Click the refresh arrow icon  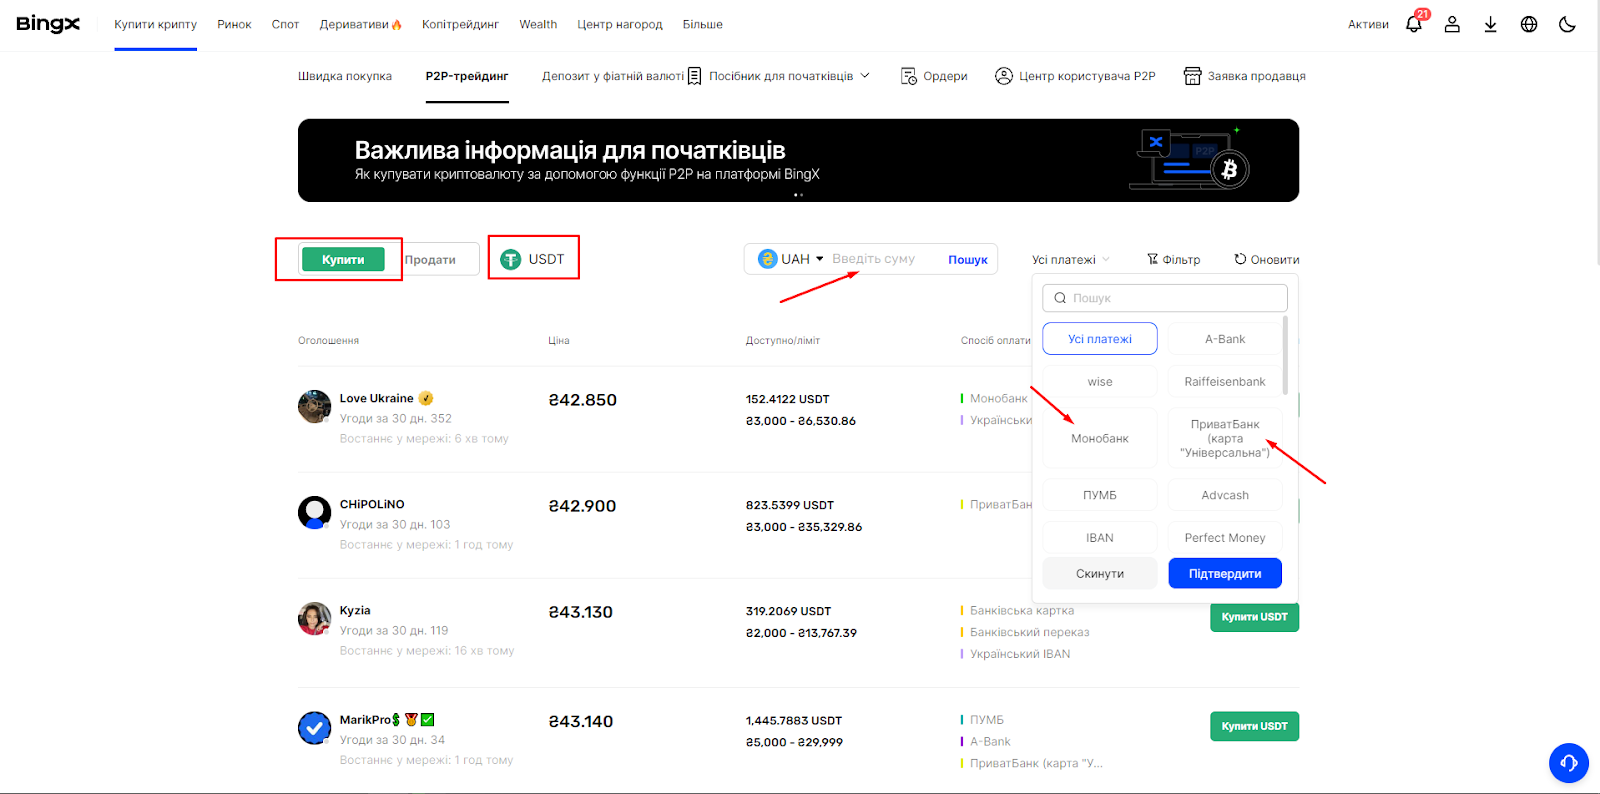1240,259
